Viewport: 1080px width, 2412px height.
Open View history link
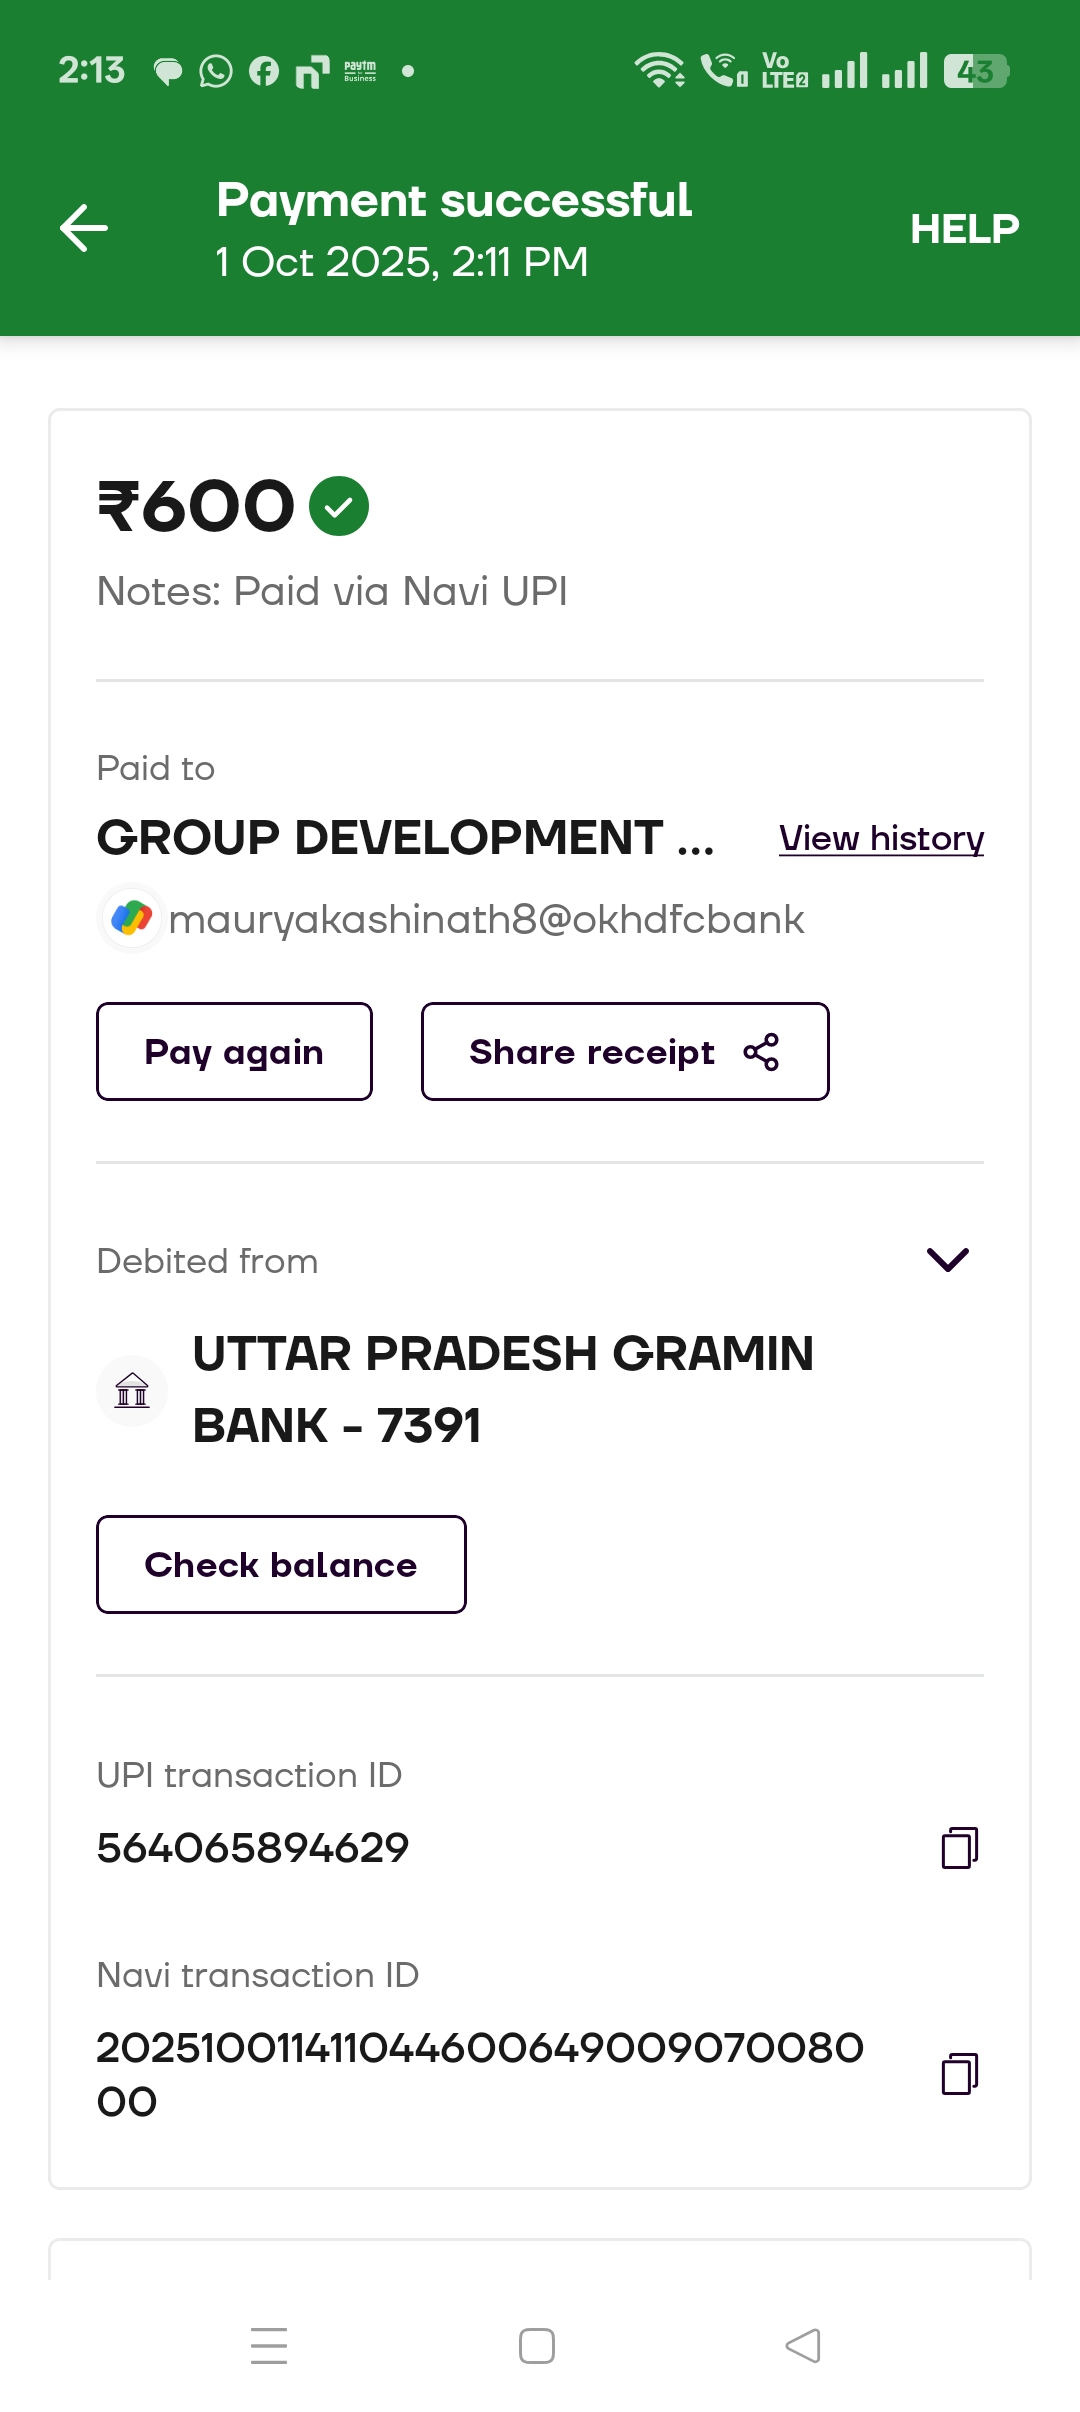coord(881,838)
